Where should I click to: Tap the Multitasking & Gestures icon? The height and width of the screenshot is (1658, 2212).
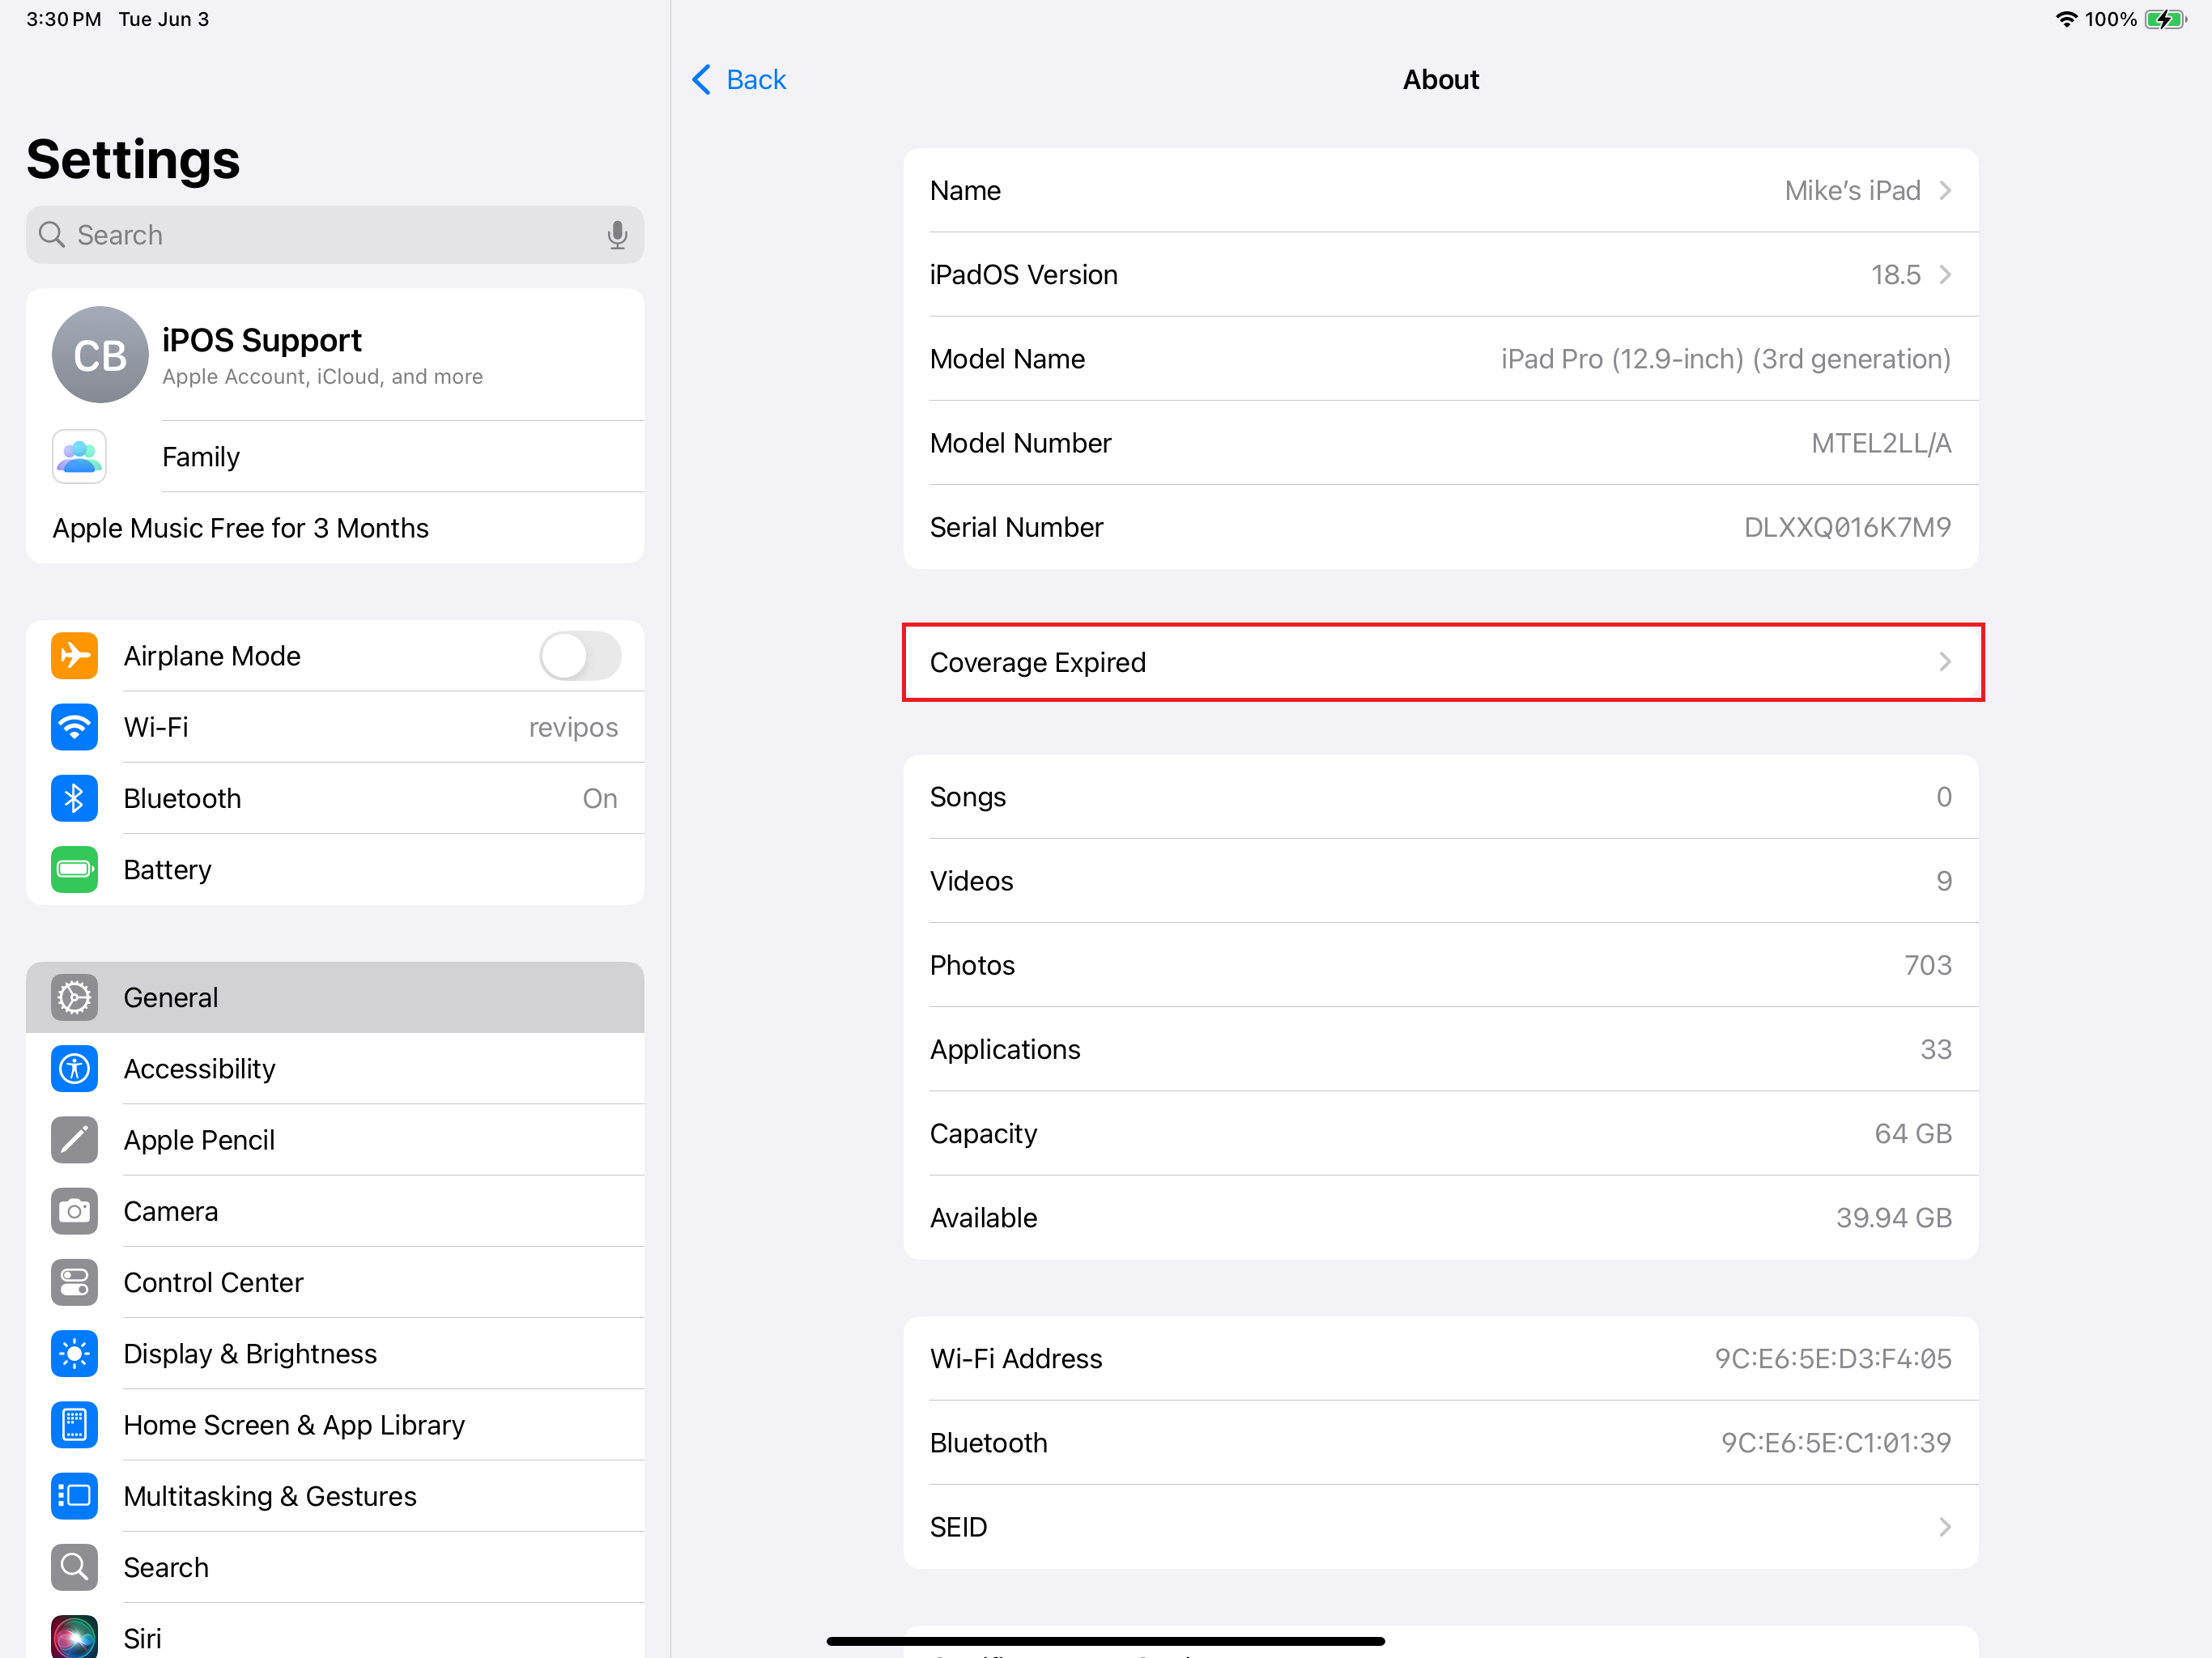tap(75, 1496)
